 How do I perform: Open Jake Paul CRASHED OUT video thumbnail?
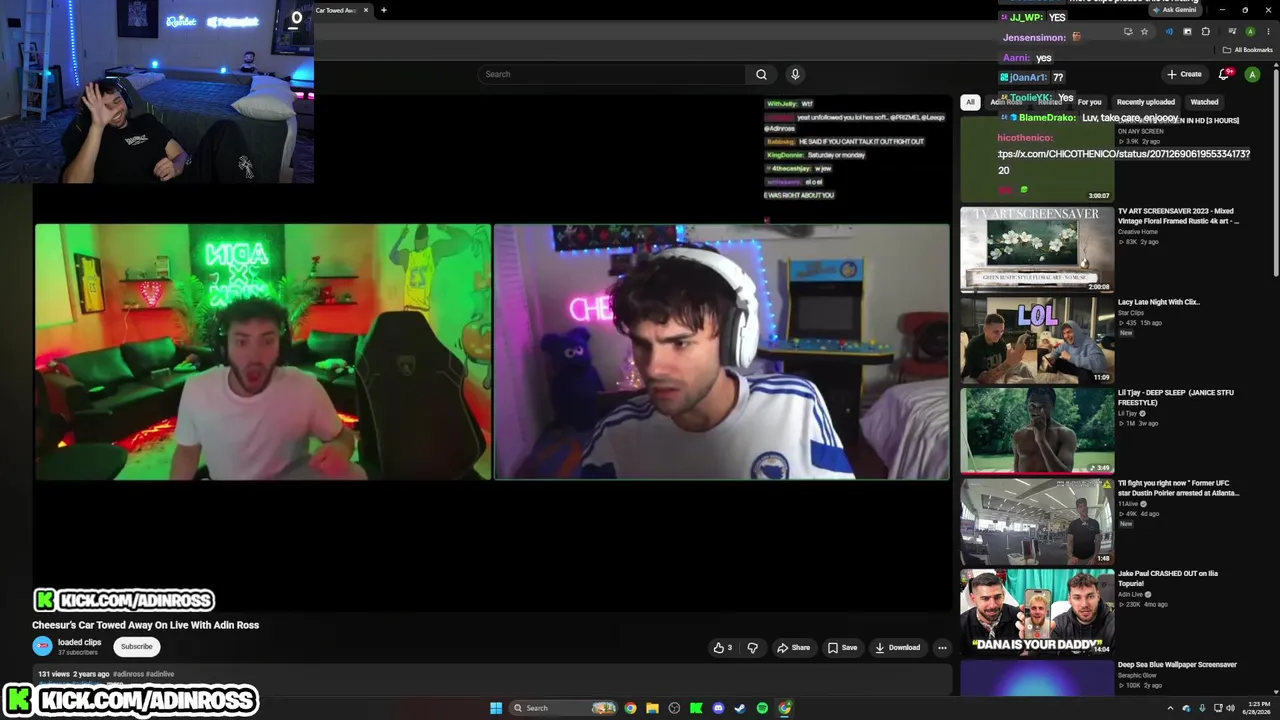pos(1037,612)
